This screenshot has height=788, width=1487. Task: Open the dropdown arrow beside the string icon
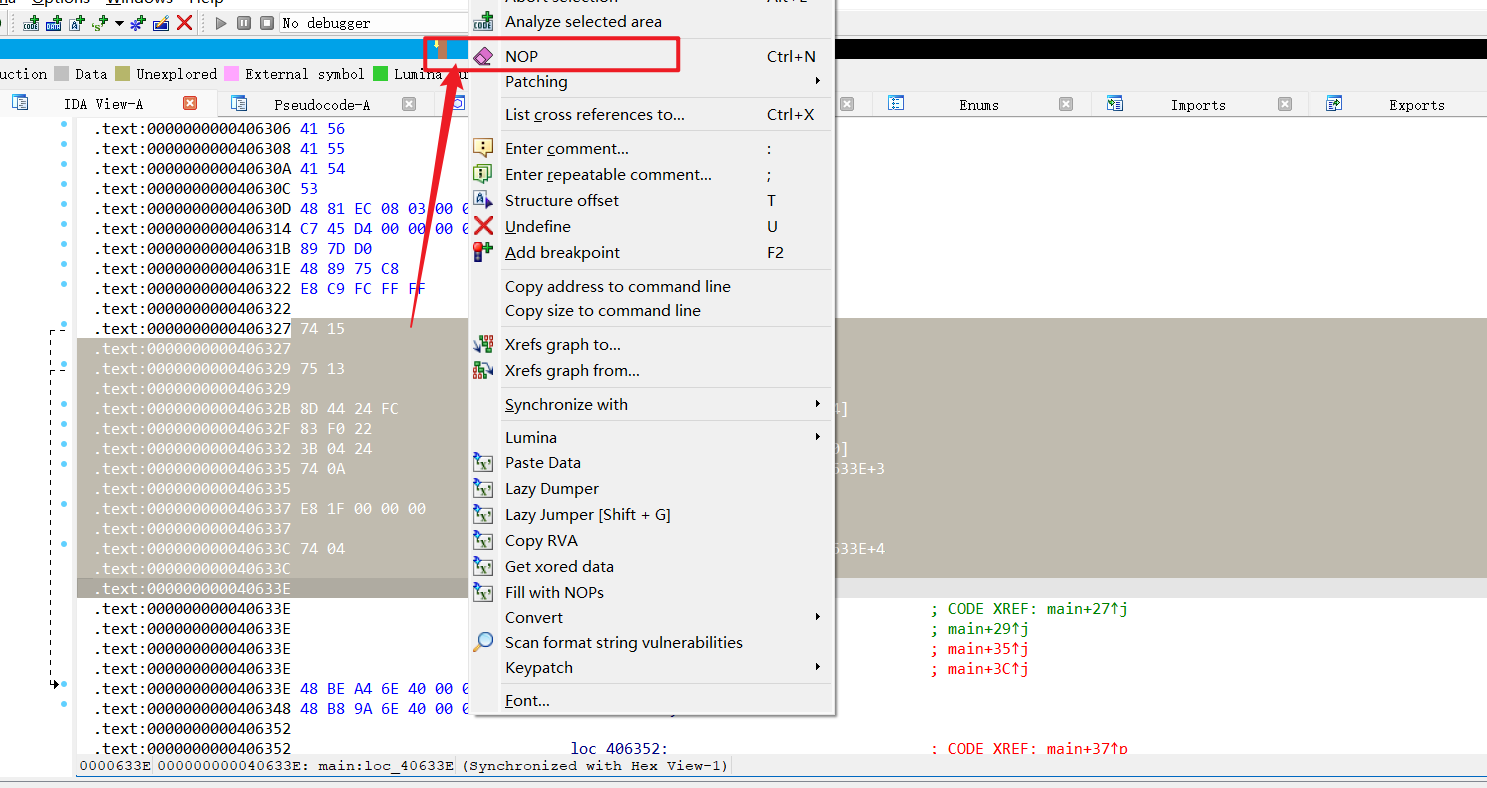(119, 23)
